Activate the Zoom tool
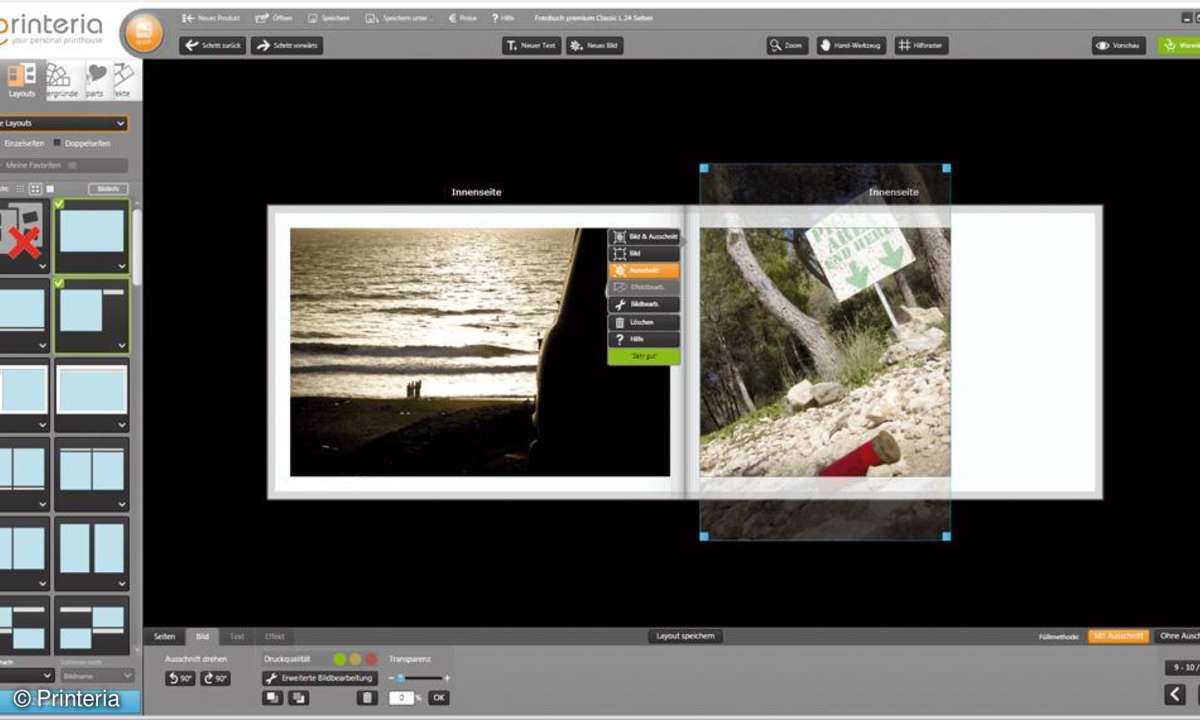The image size is (1200, 720). [788, 45]
